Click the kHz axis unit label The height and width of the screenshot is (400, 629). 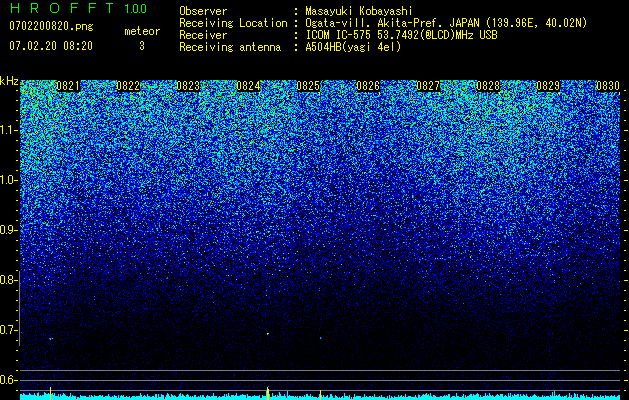tap(9, 81)
